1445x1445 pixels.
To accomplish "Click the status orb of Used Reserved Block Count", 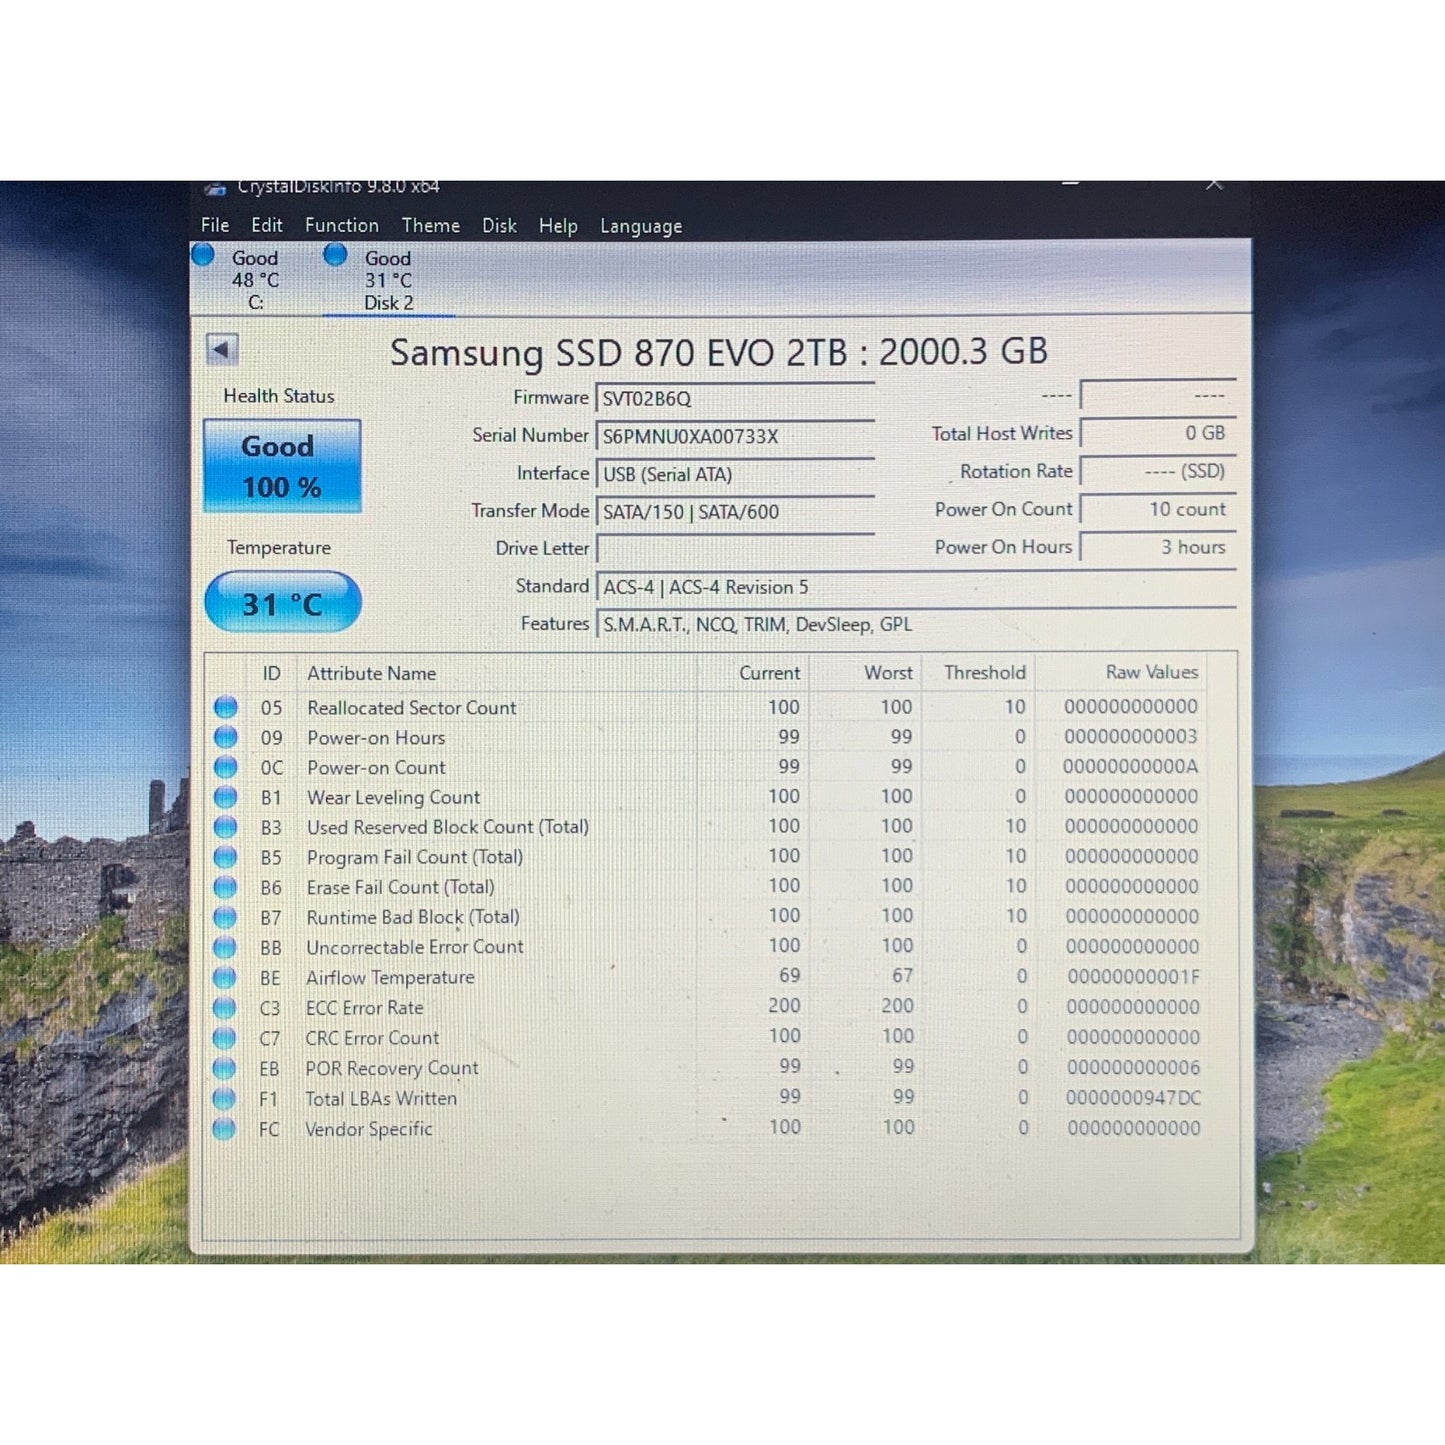I will pyautogui.click(x=226, y=827).
